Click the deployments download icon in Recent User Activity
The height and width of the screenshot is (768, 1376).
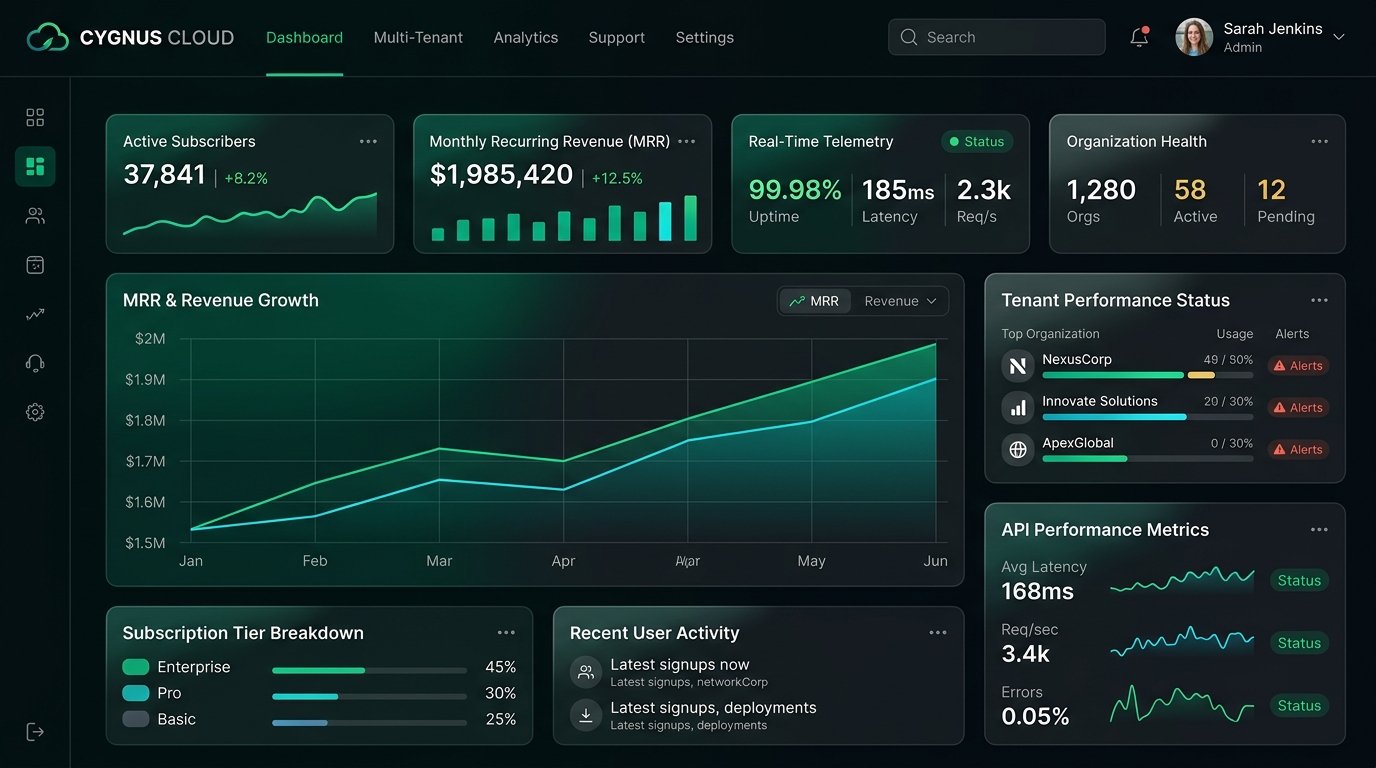[586, 715]
